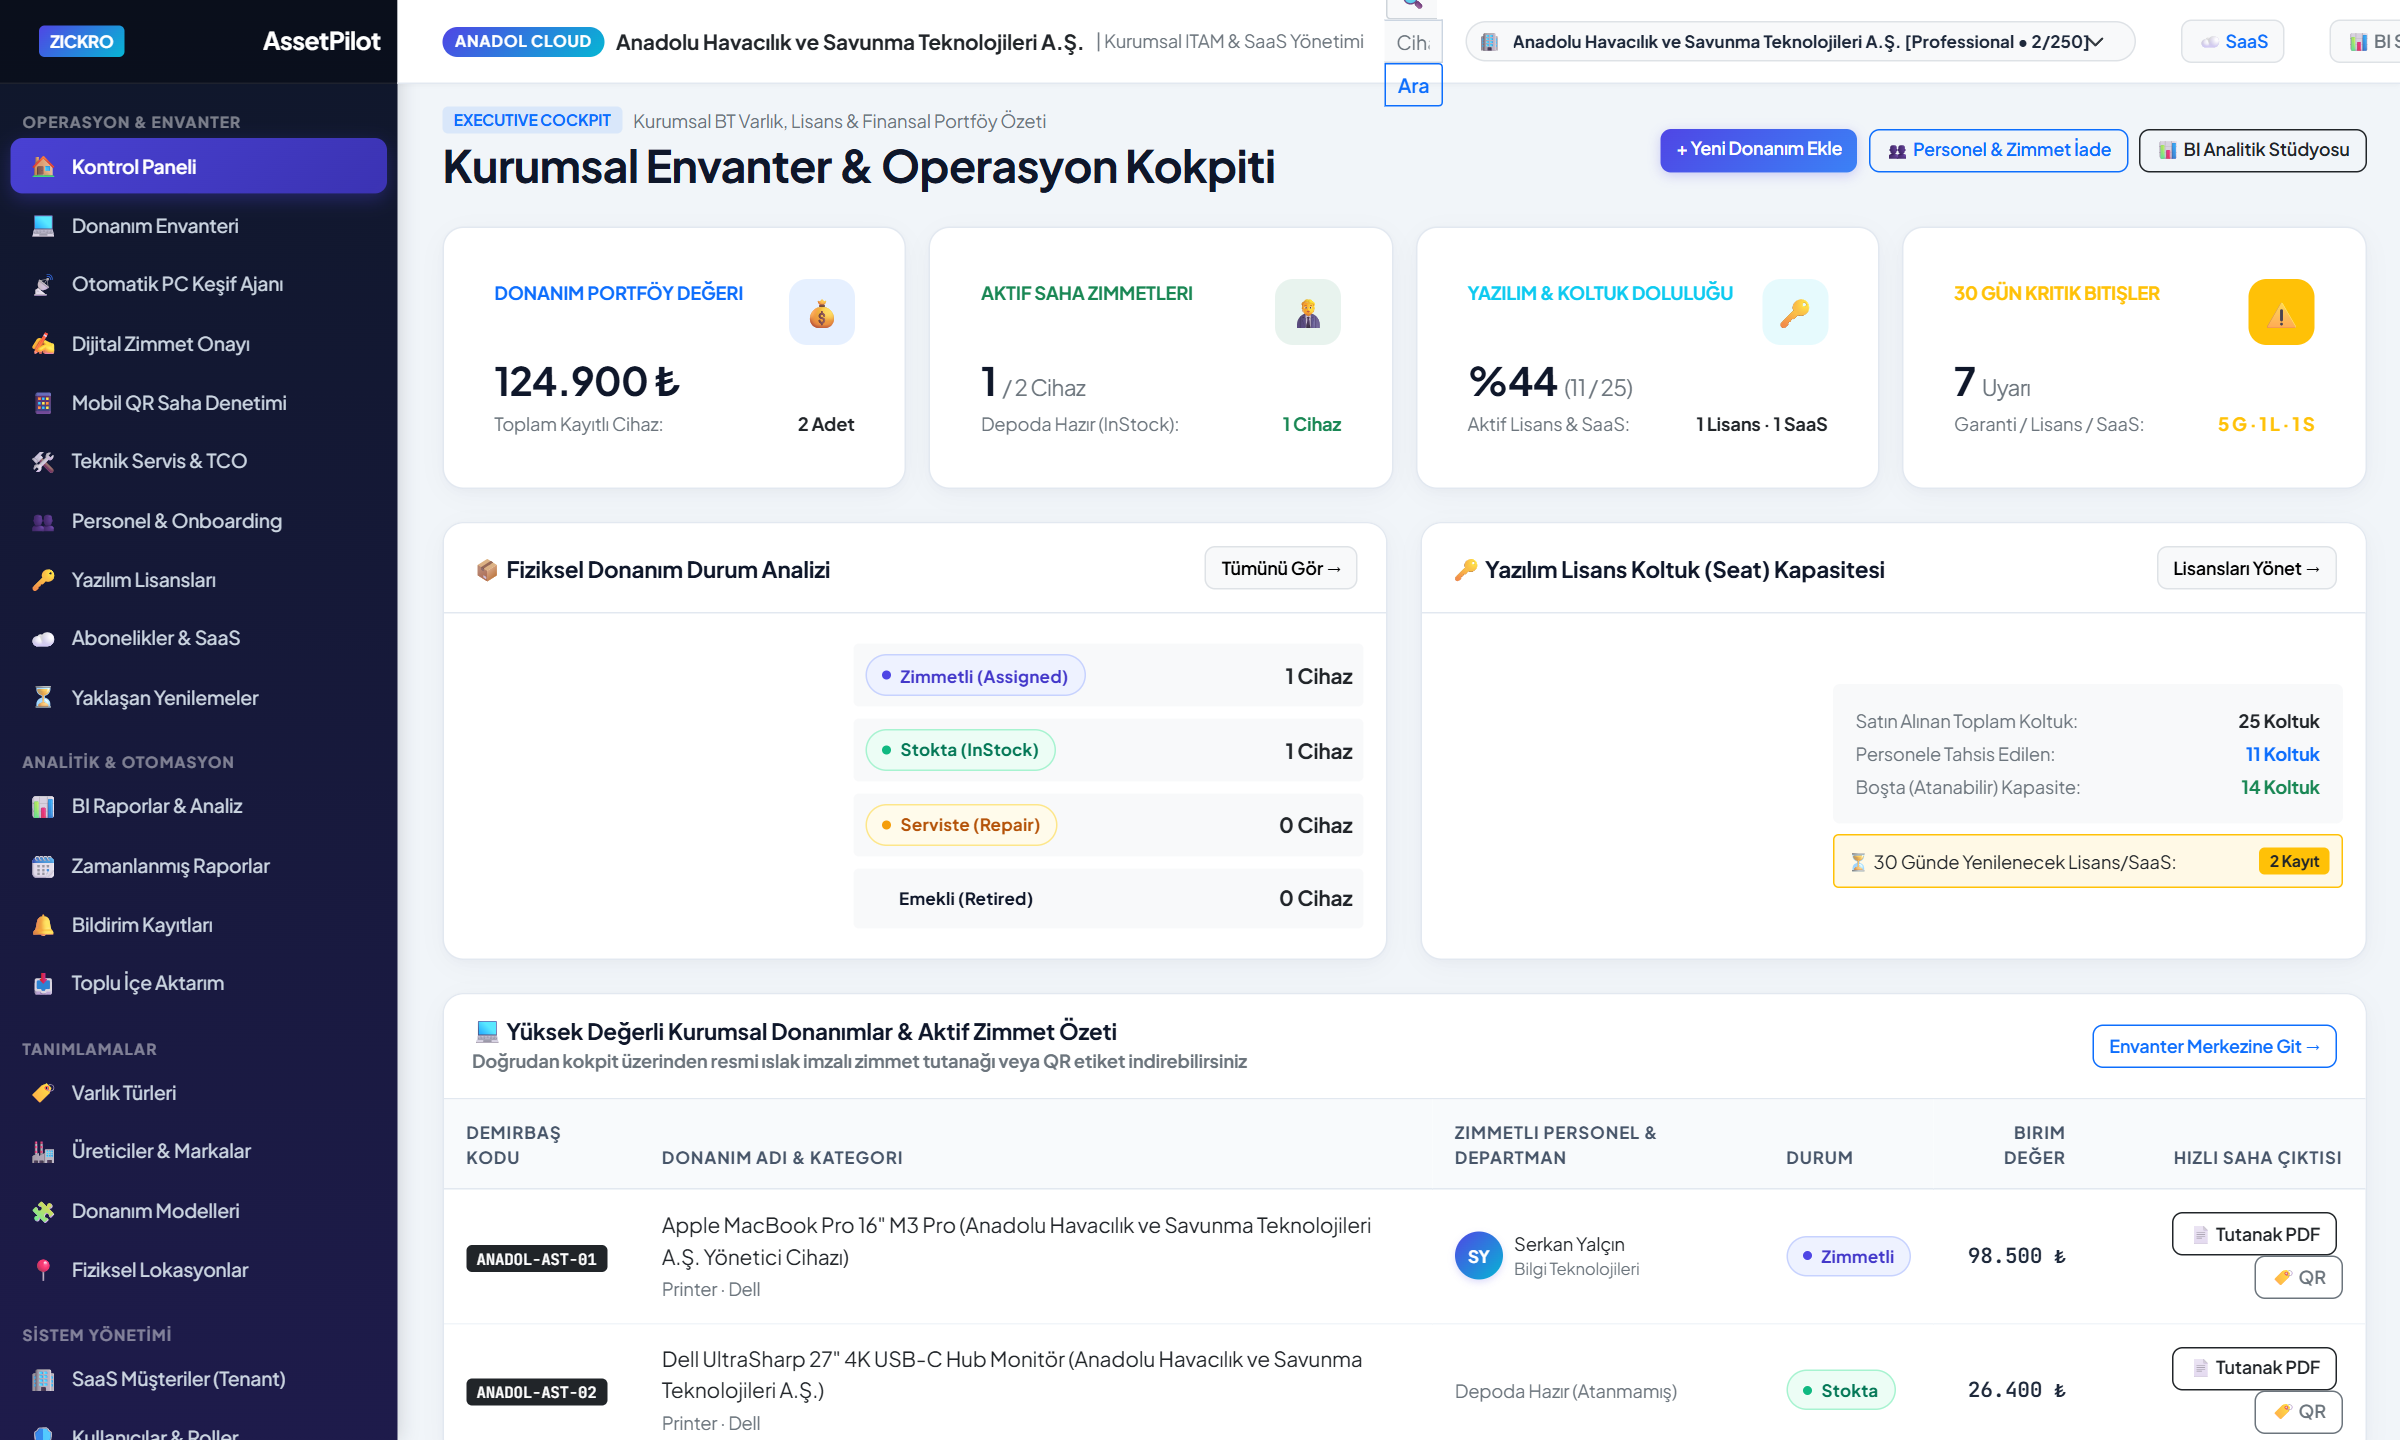The width and height of the screenshot is (2400, 1440).
Task: Click the SY avatar of Serkan Yalçın
Action: coord(1478,1256)
